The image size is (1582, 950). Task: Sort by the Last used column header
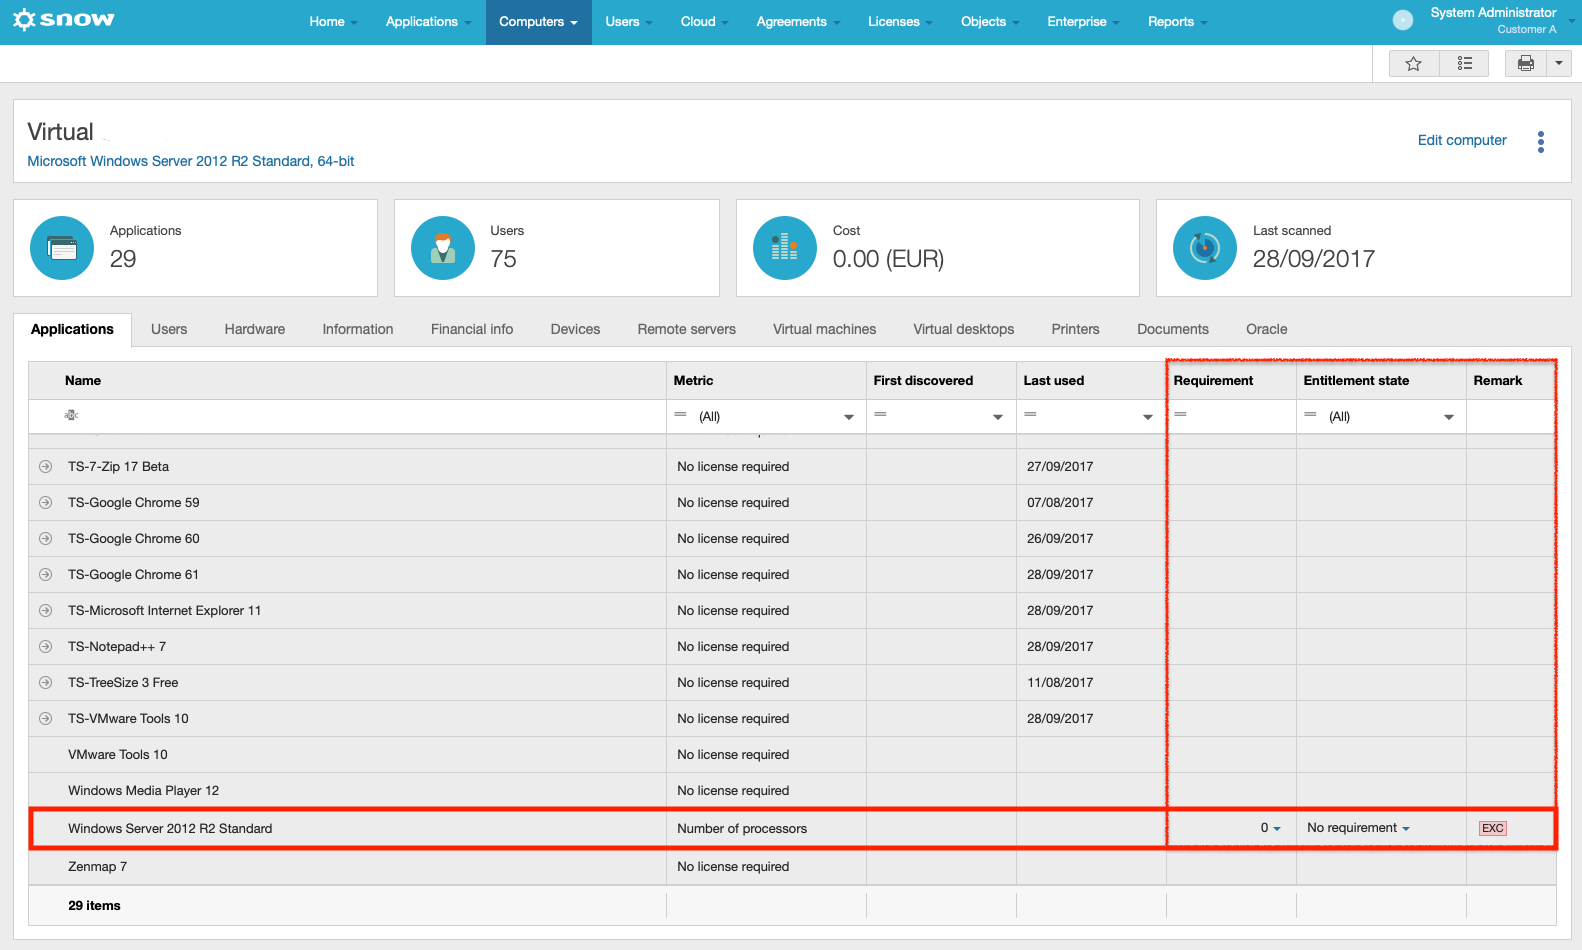pyautogui.click(x=1053, y=381)
